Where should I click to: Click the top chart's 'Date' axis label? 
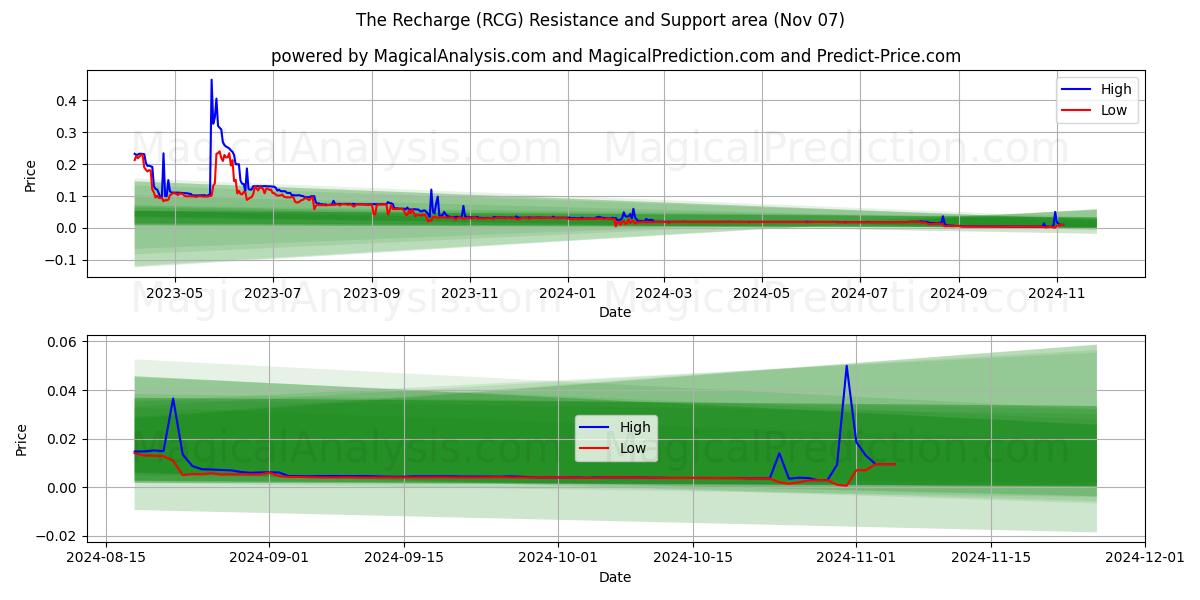pos(615,312)
